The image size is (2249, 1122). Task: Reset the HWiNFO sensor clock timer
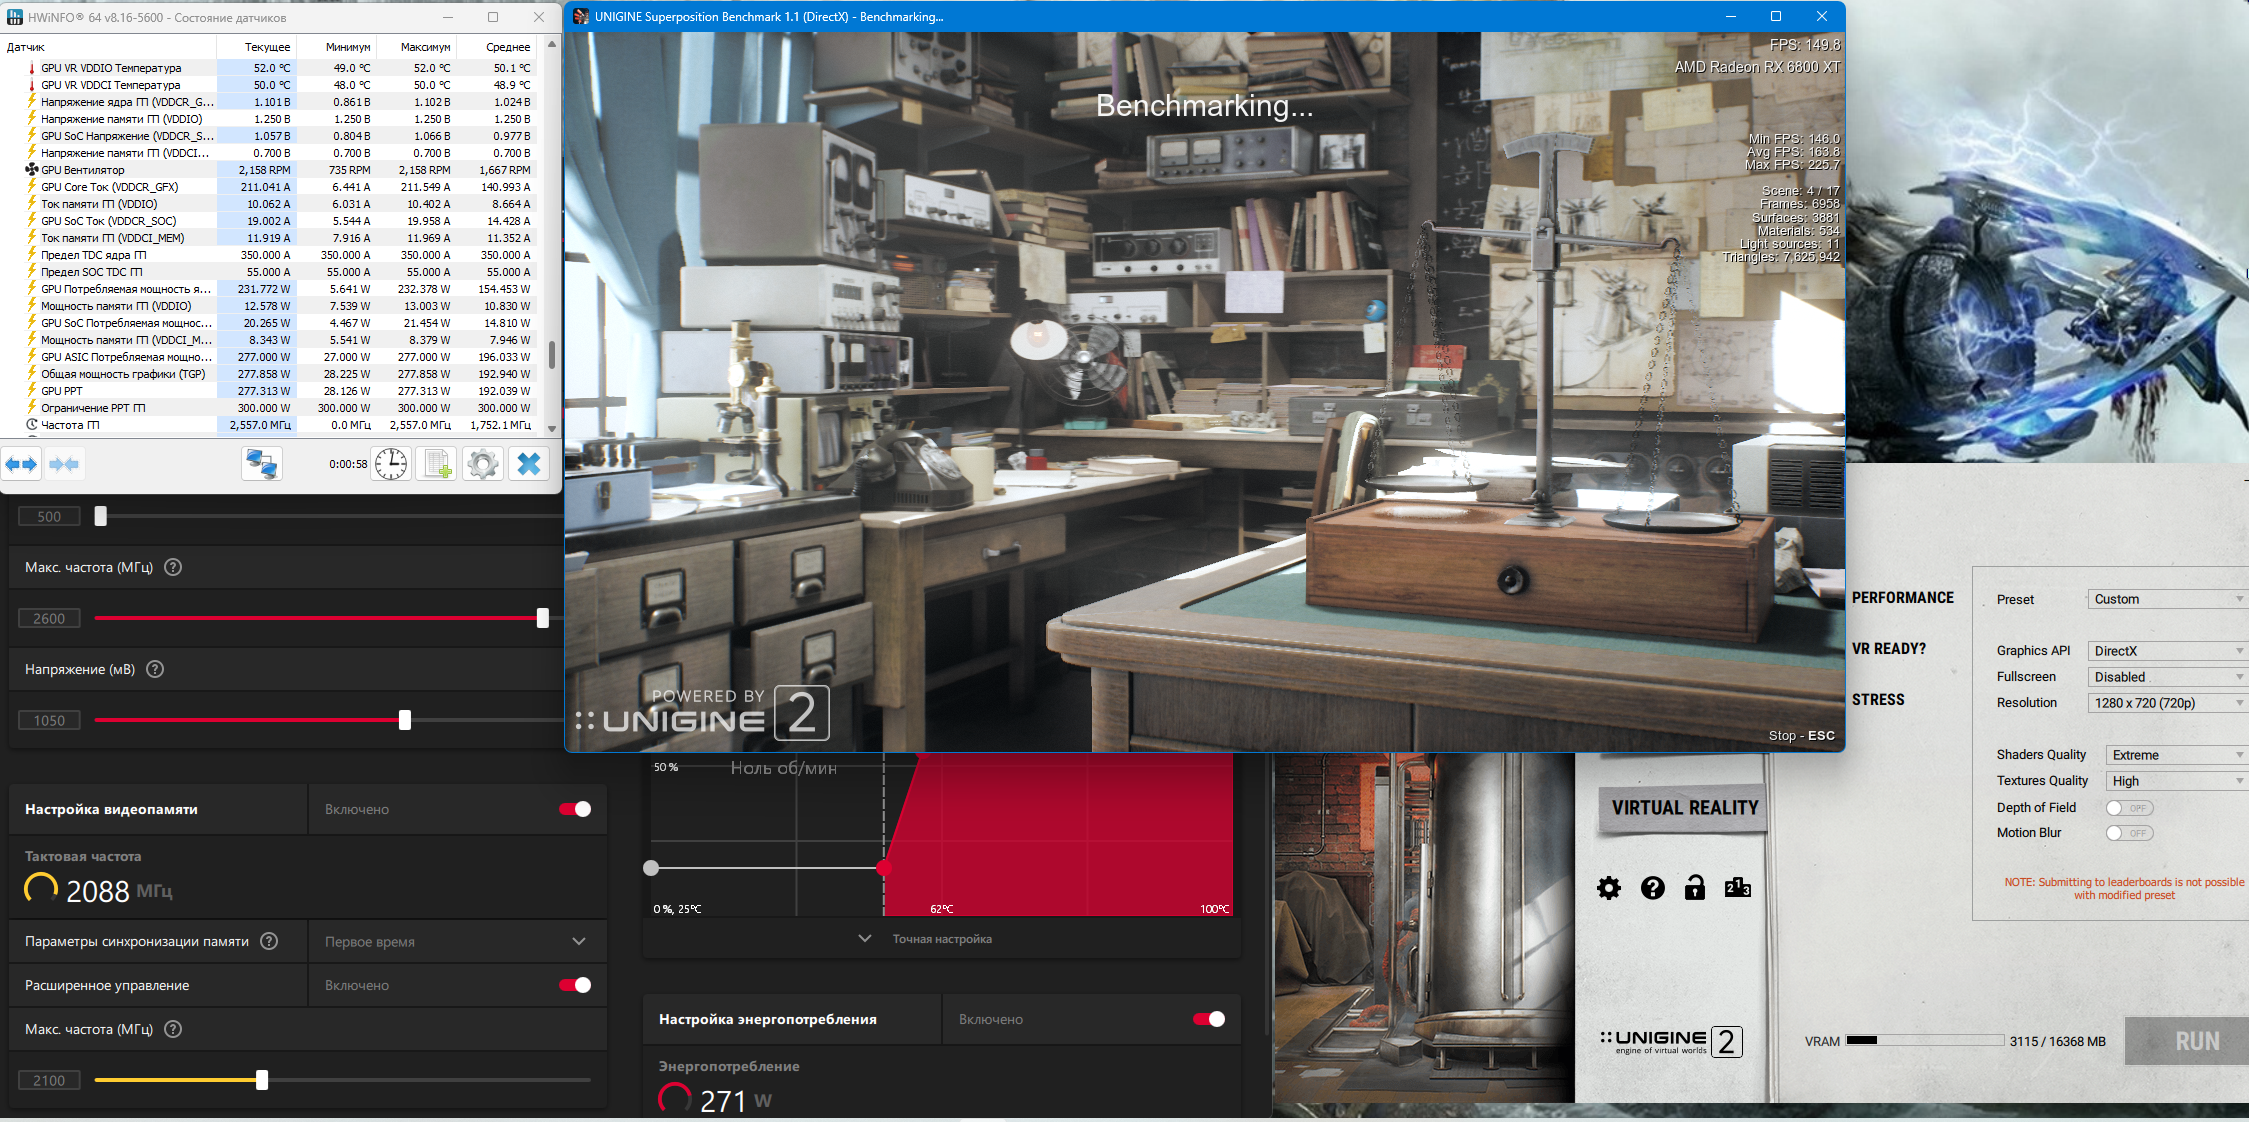[x=391, y=464]
